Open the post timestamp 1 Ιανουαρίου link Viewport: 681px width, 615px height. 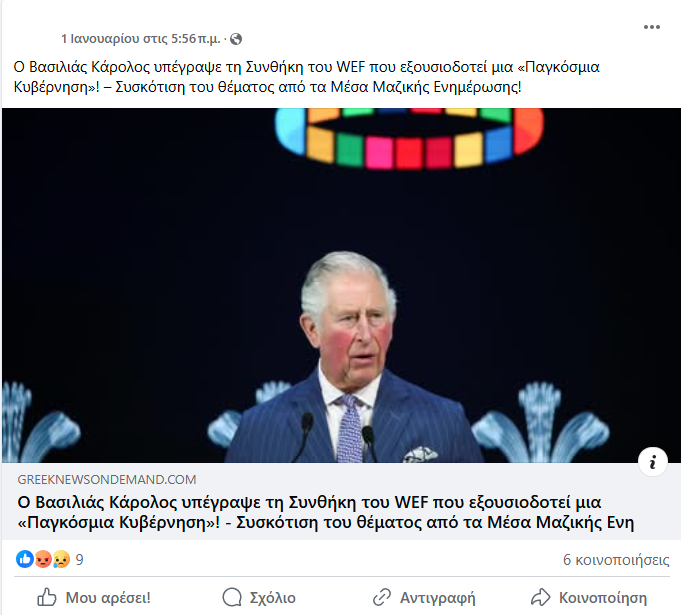(x=141, y=39)
